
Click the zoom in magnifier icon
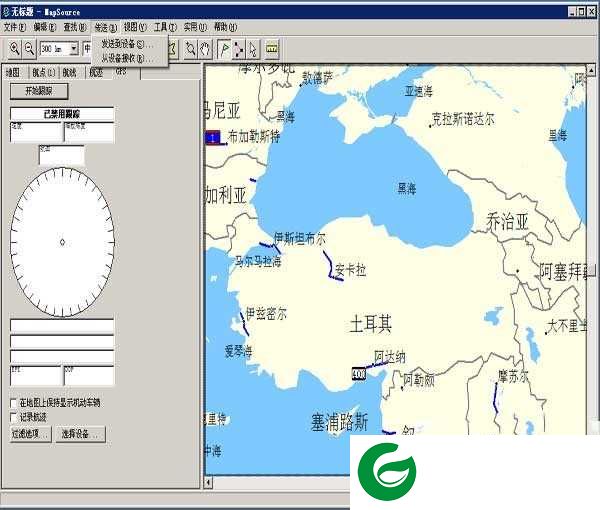point(15,49)
